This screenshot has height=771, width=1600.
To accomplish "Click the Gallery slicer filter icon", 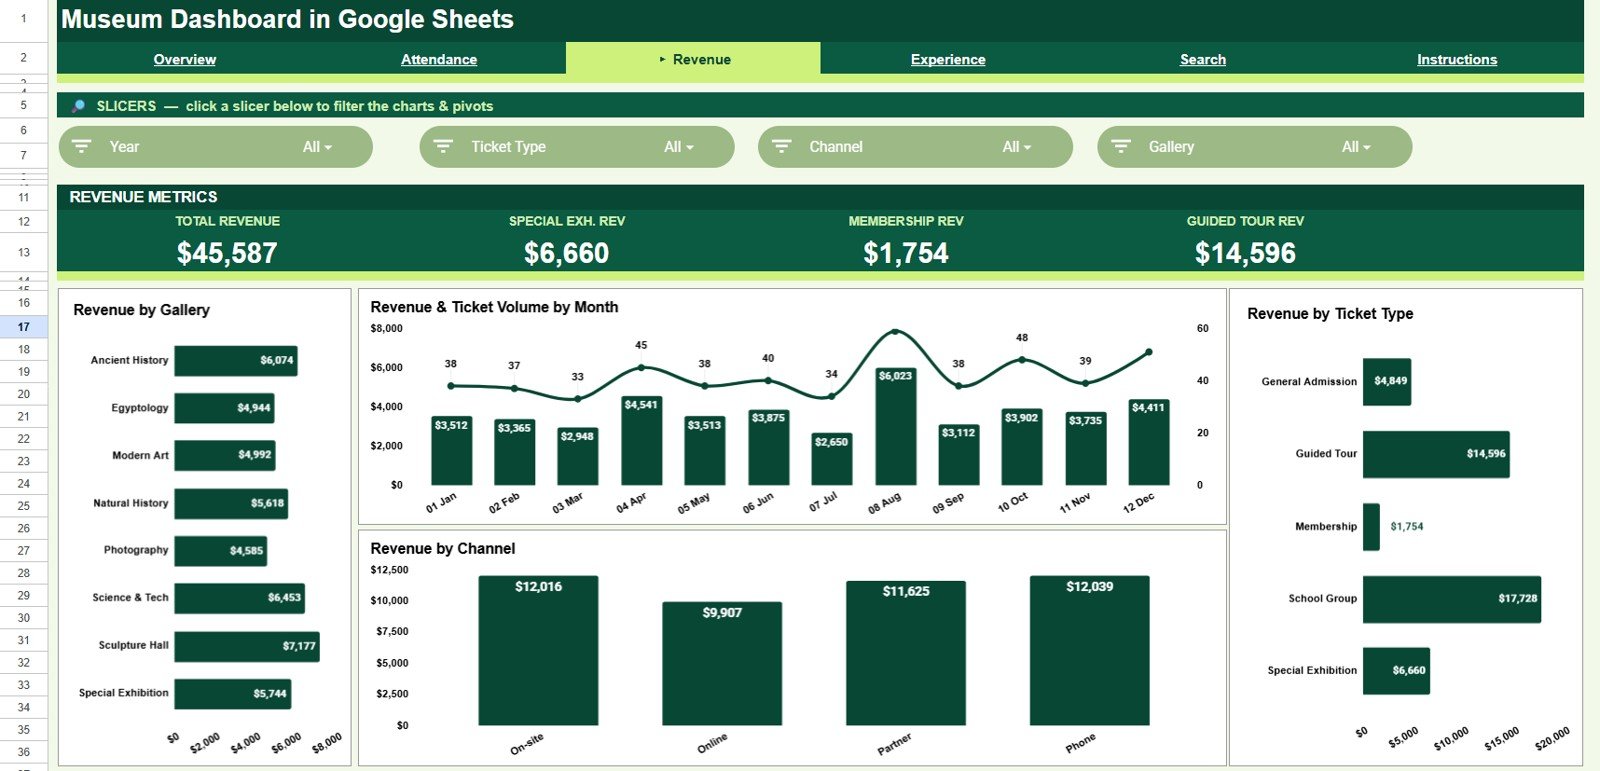I will tap(1121, 146).
